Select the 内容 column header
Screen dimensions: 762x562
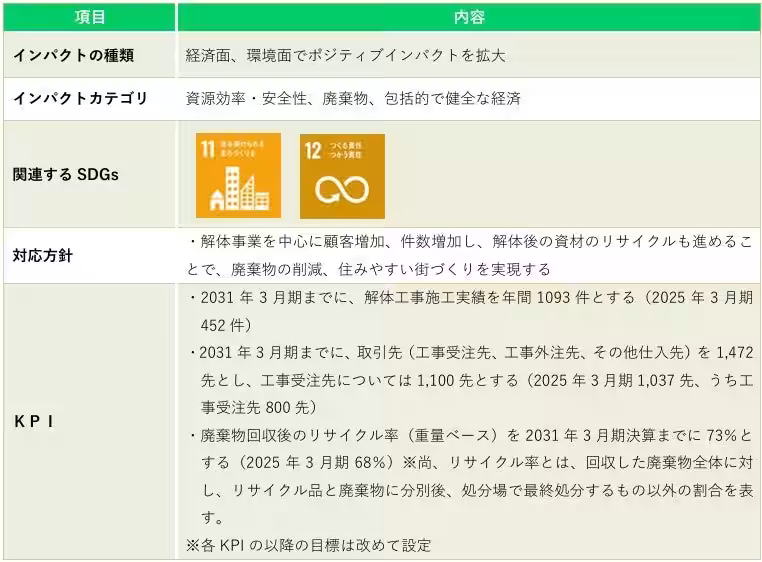[469, 17]
